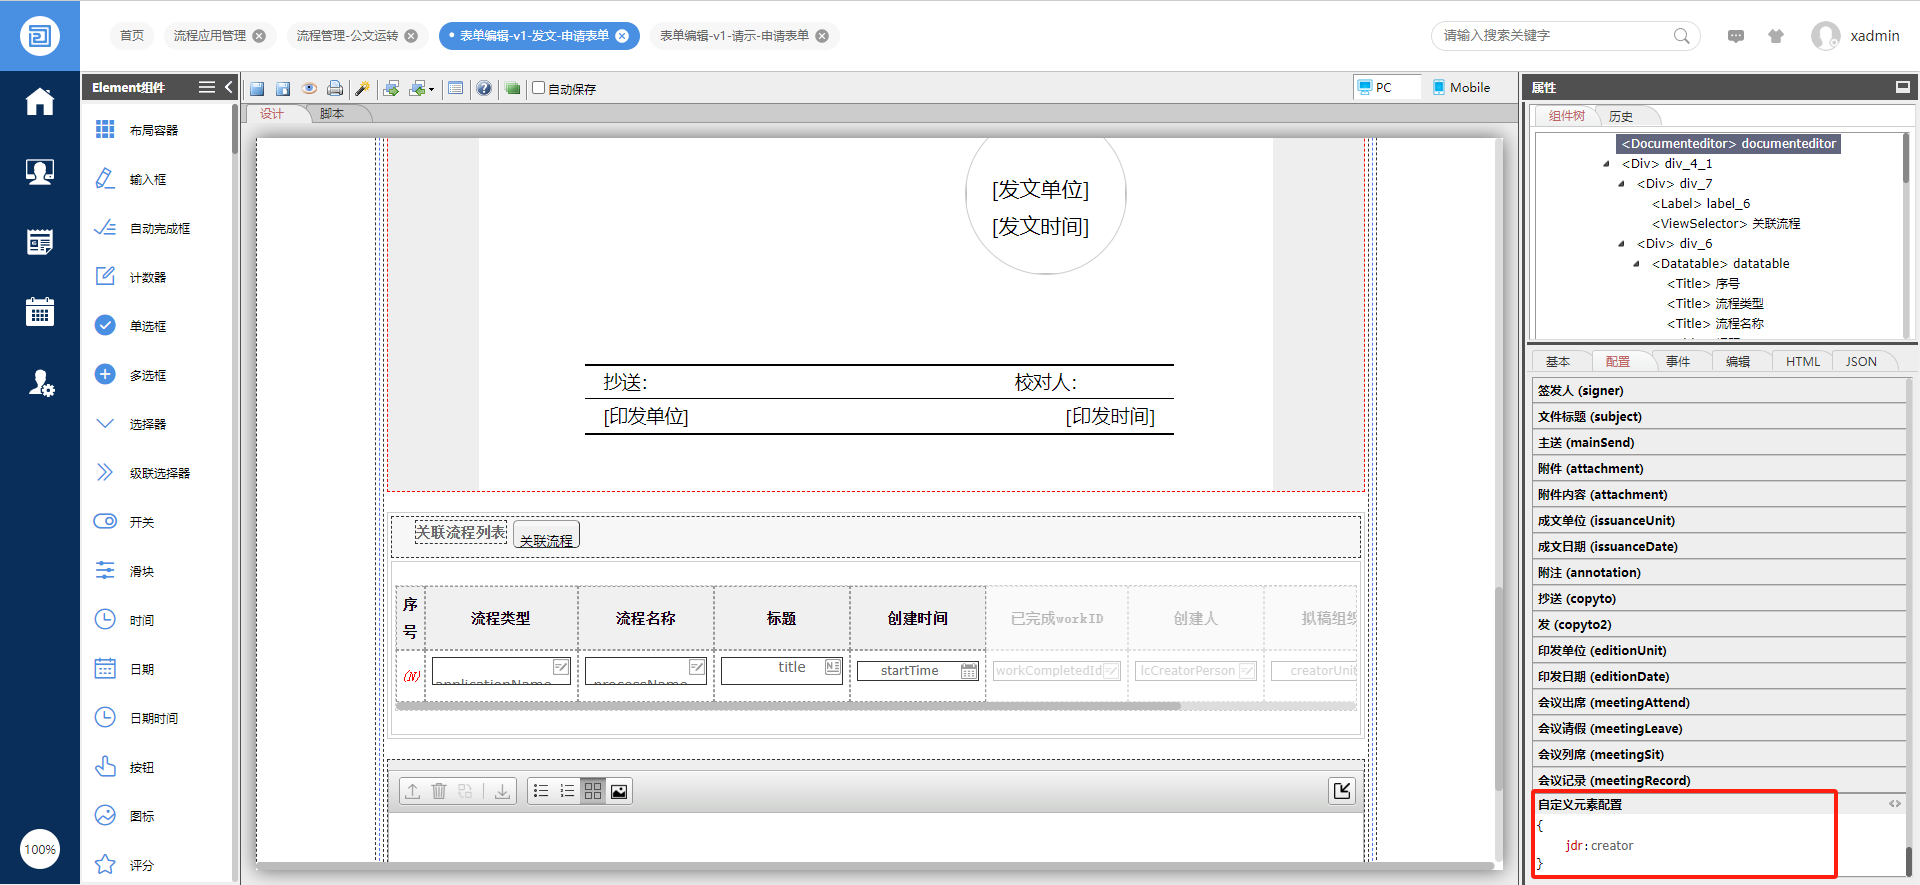Open the import icon dropdown arrow
Image resolution: width=1920 pixels, height=885 pixels.
(432, 89)
